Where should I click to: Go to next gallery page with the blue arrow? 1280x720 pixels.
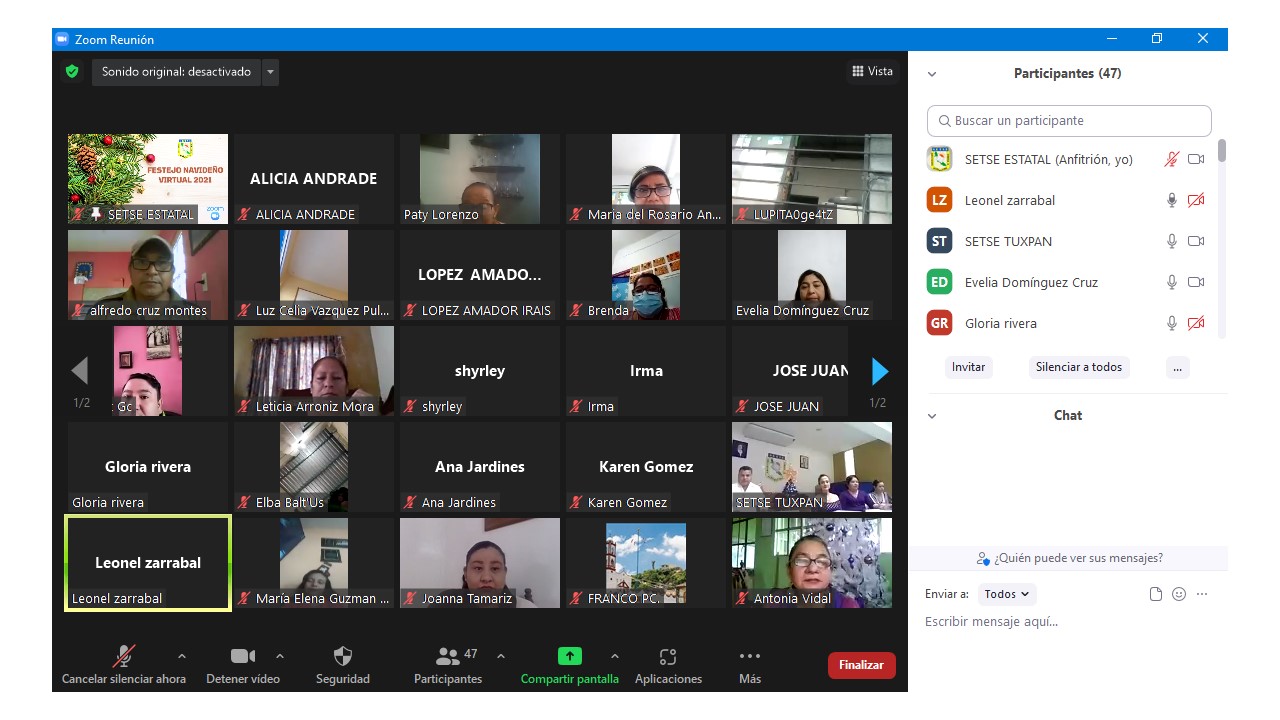click(880, 371)
